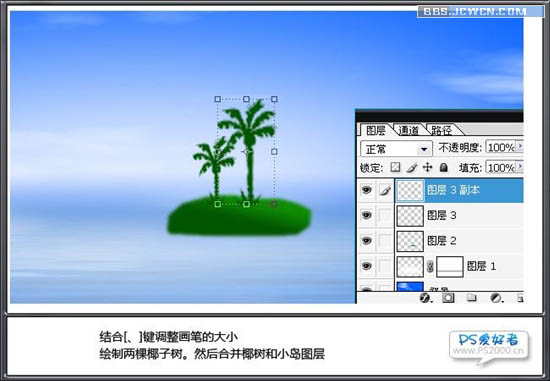This screenshot has width=550, height=381.
Task: Toggle the link box next to 图层 2
Action: [385, 241]
